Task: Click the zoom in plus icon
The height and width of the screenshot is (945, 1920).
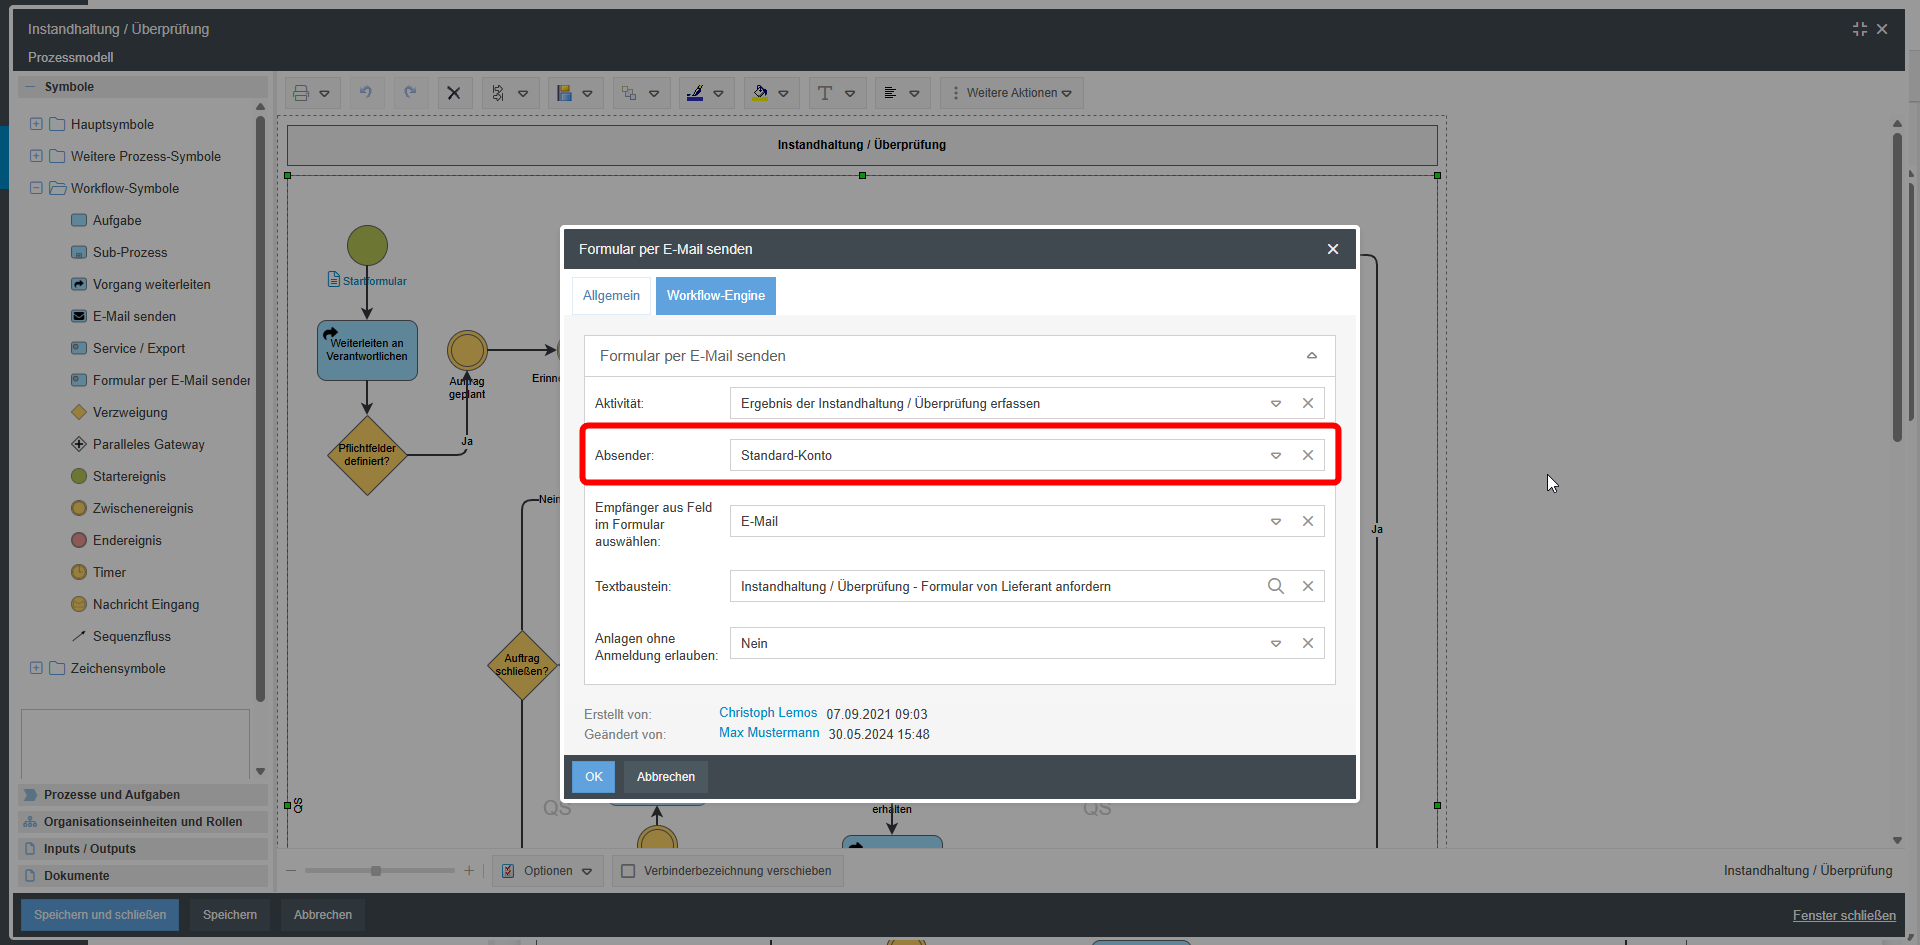Action: click(x=469, y=871)
